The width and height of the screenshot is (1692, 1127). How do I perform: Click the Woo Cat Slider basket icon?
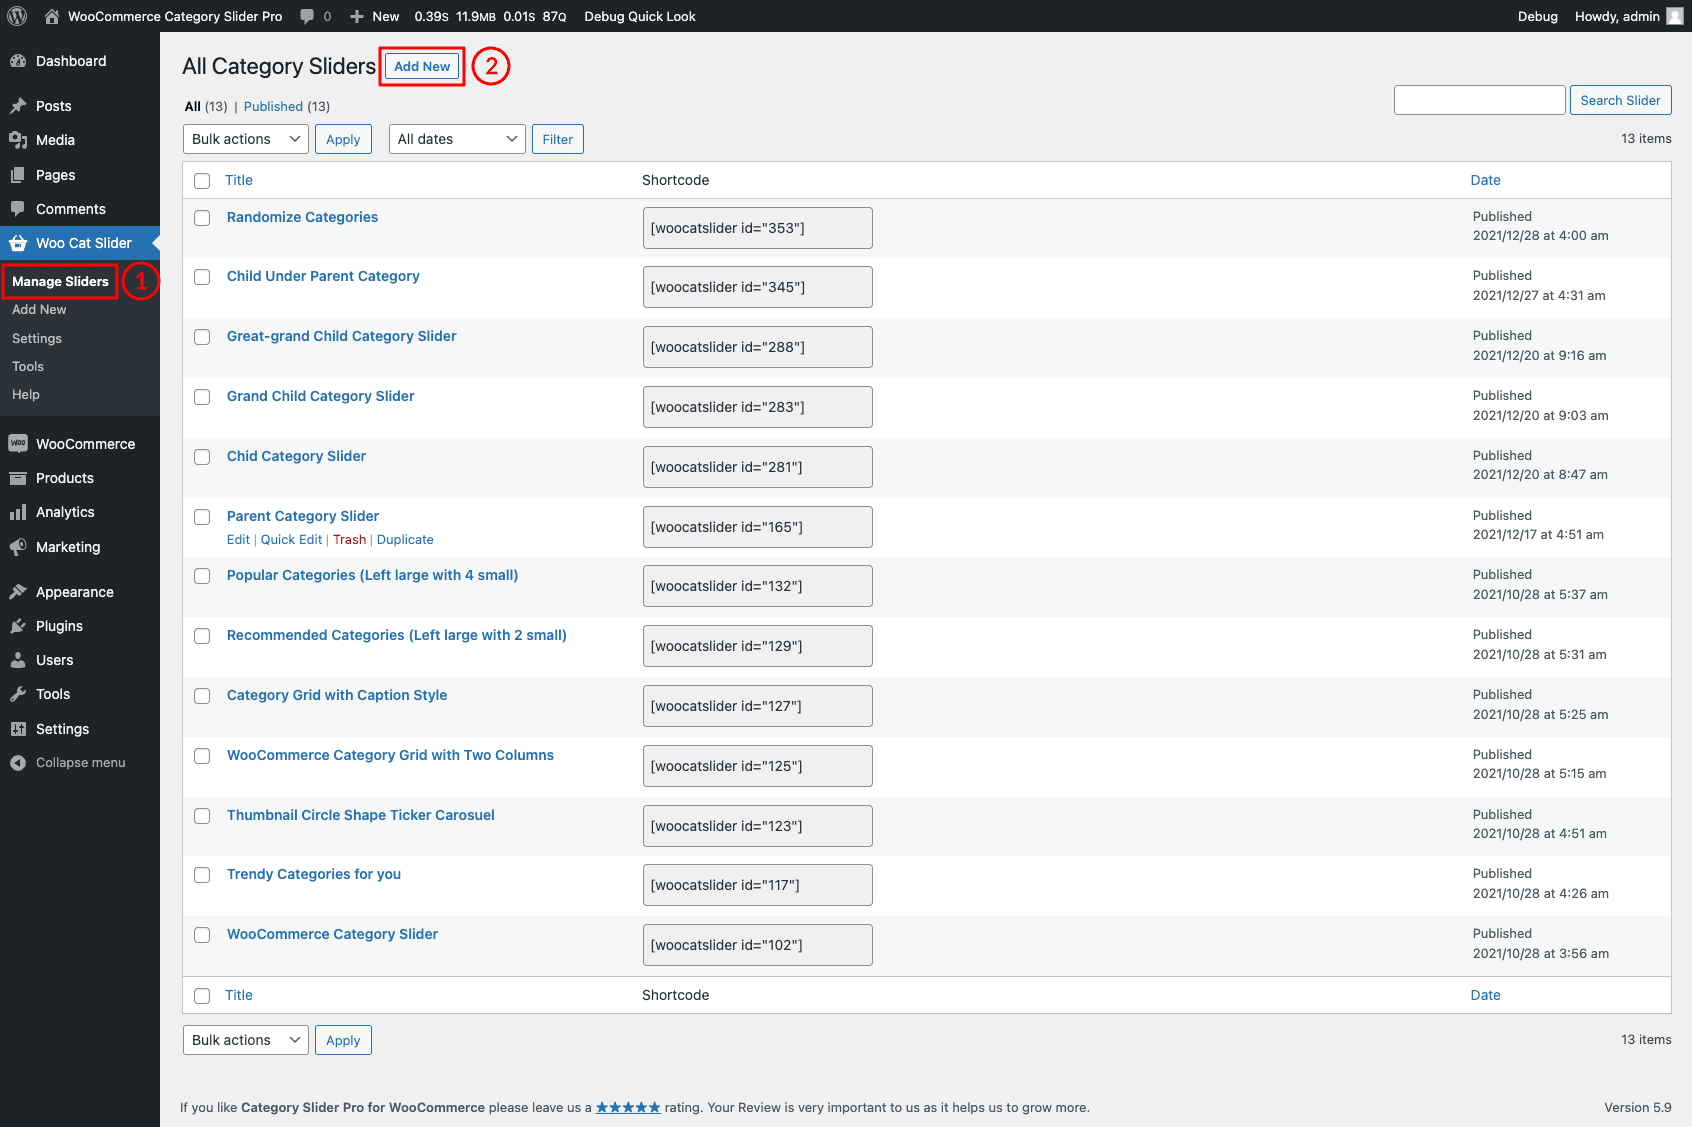[18, 243]
